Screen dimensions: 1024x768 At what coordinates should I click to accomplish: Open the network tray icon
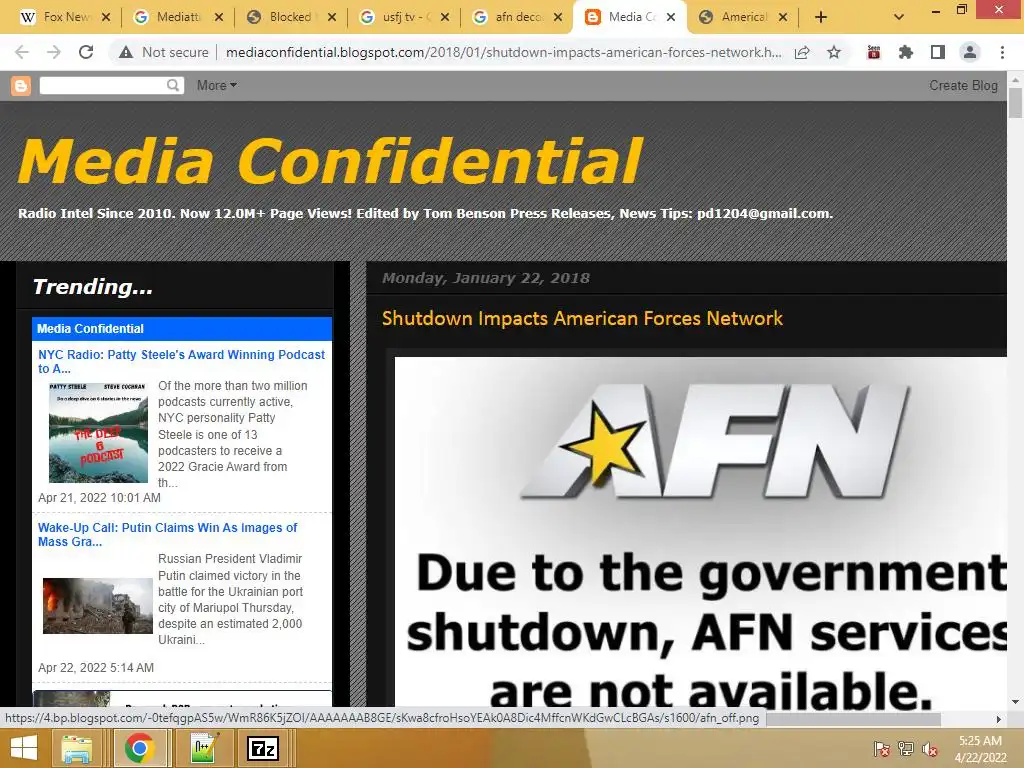tap(906, 749)
